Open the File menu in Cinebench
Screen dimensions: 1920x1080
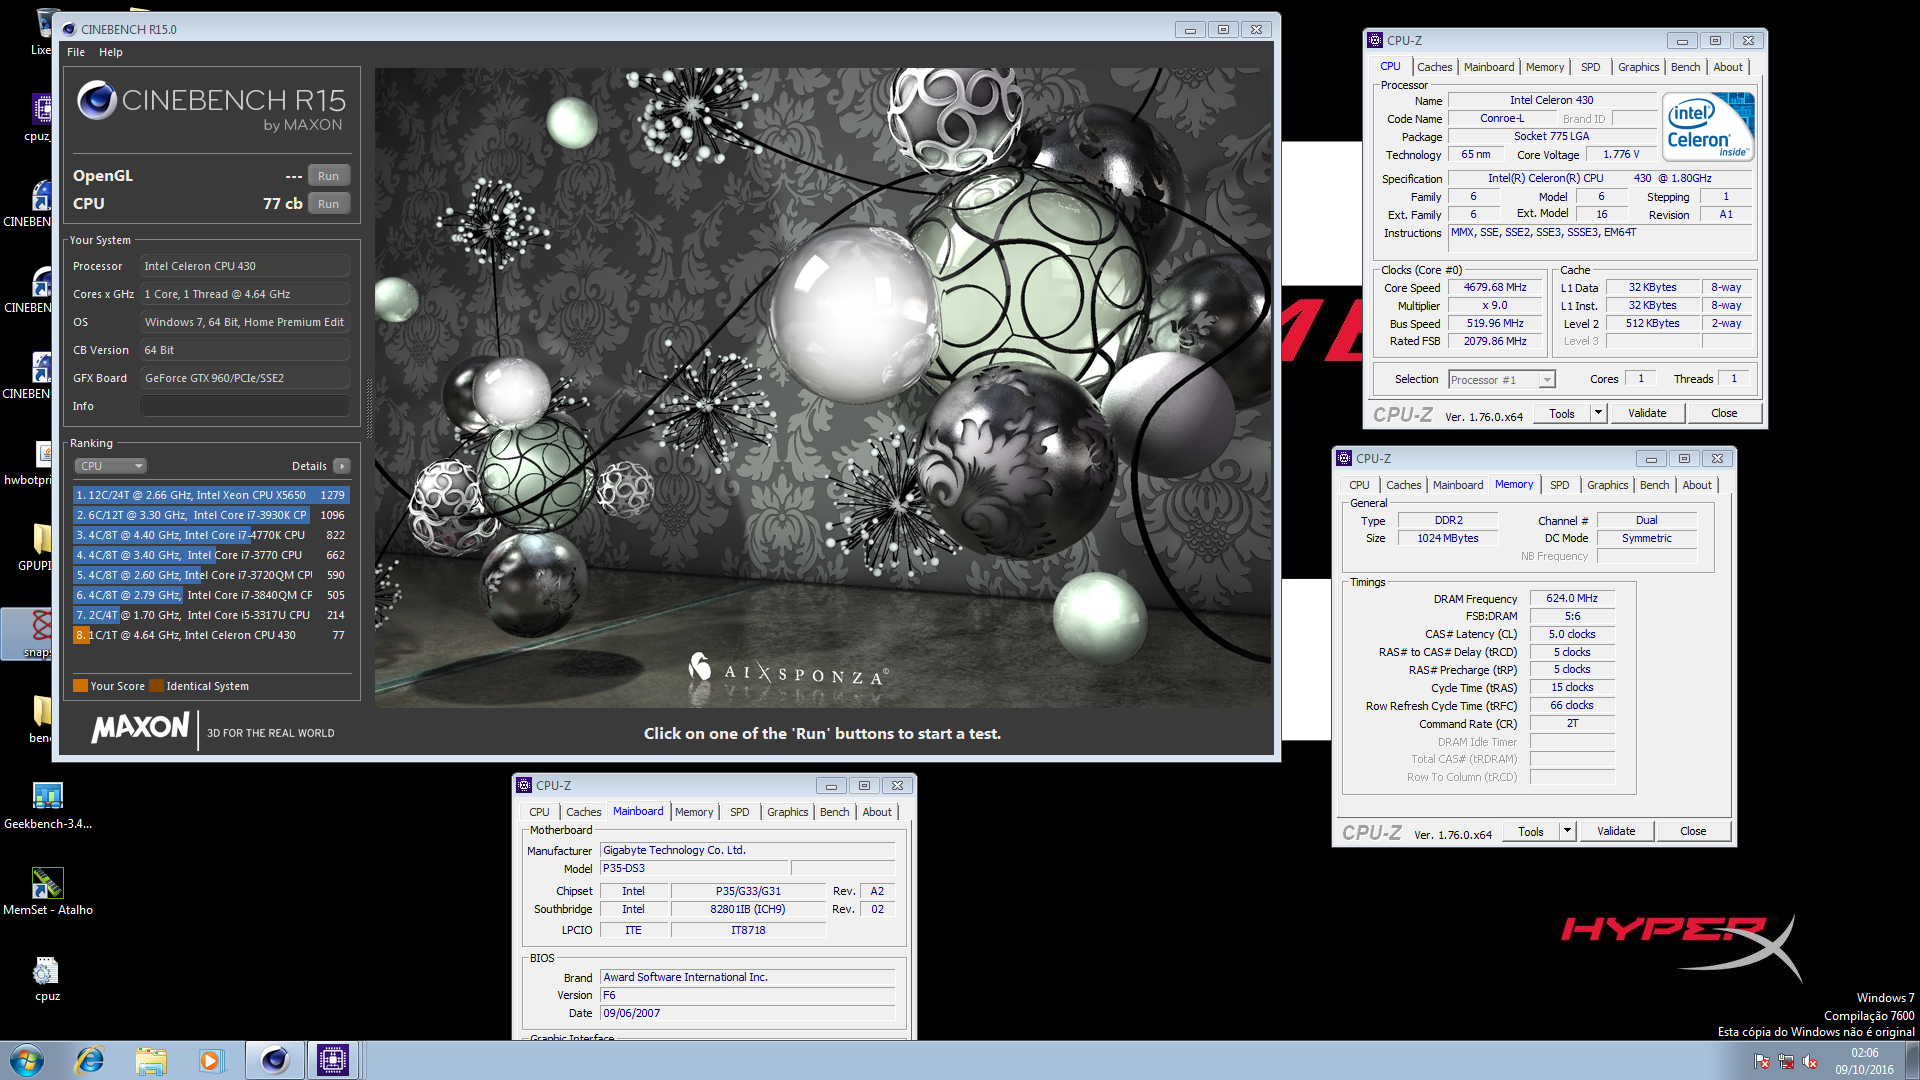click(x=76, y=52)
